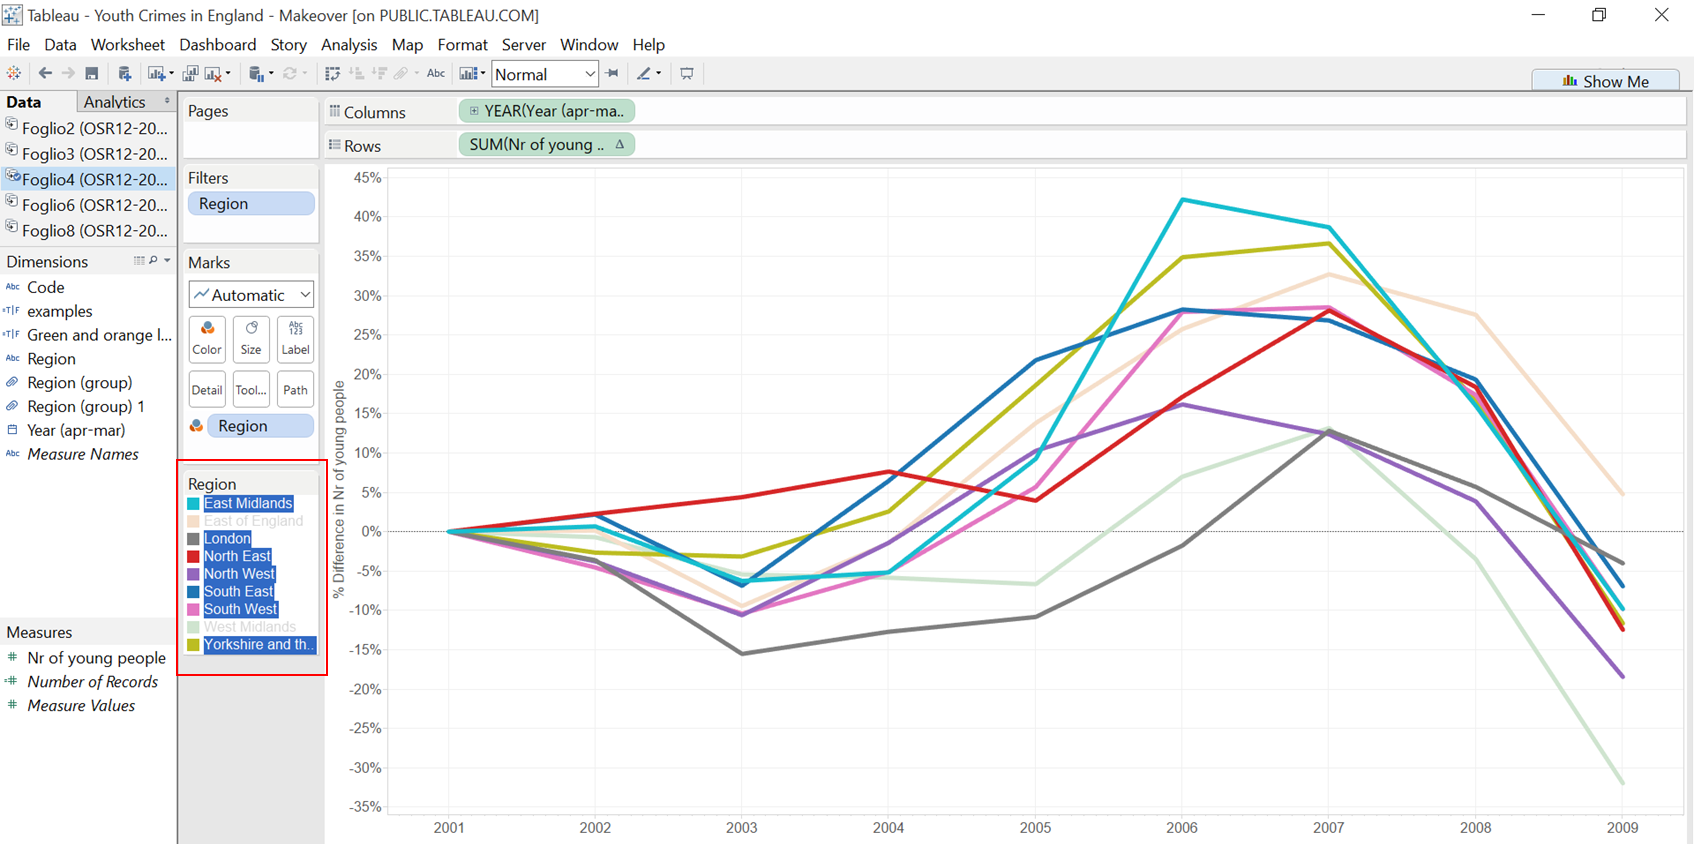Viewport: 1694px width, 844px height.
Task: Select the Year (apr-mar) dimension field
Action: [76, 430]
